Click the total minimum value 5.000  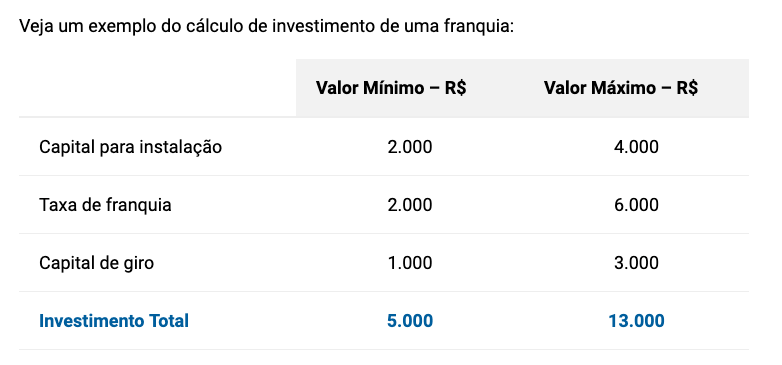pos(410,321)
